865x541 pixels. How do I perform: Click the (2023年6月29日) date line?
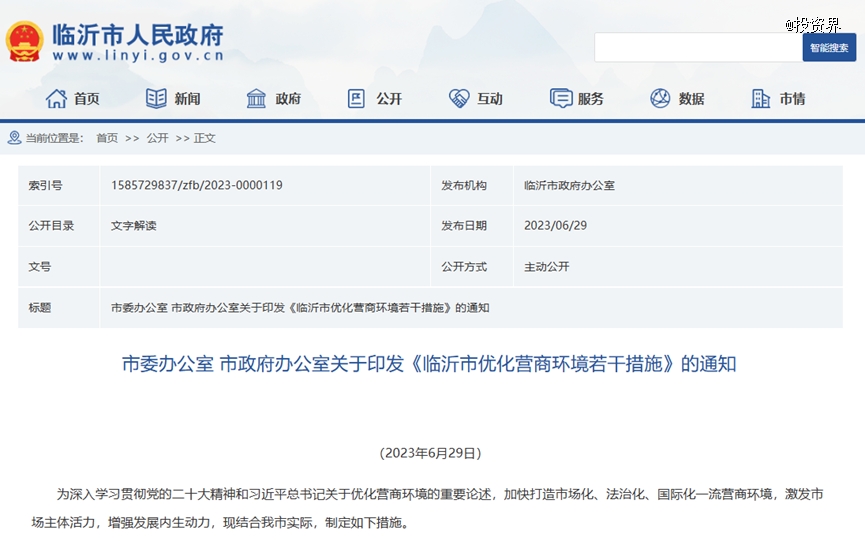point(430,453)
